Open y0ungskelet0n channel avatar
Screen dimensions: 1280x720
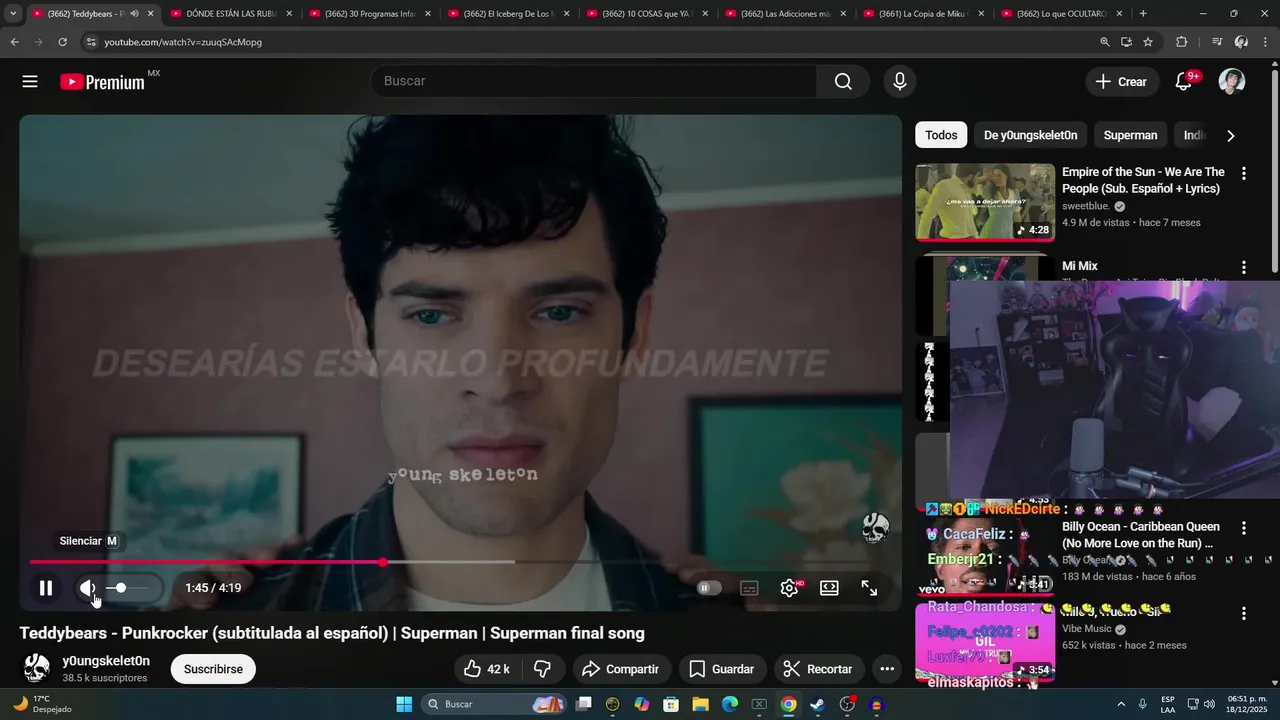(x=37, y=668)
